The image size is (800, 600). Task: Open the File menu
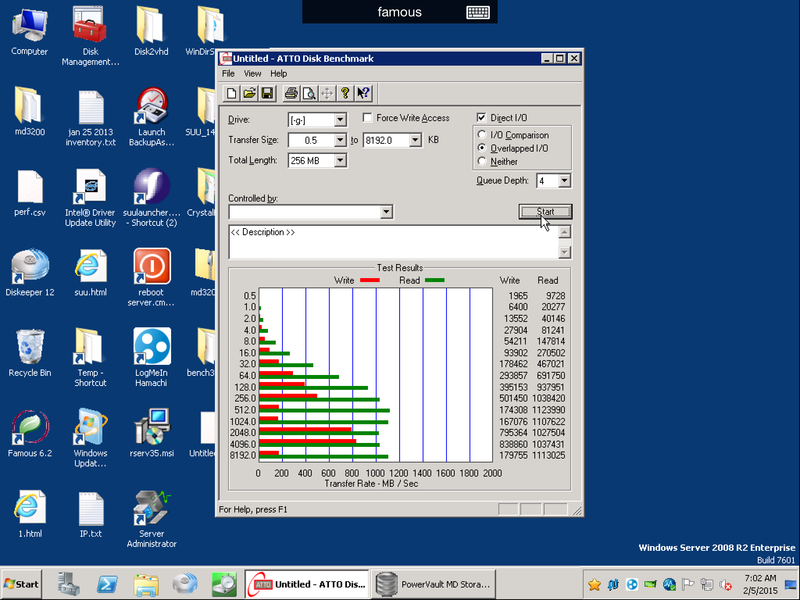tap(228, 73)
